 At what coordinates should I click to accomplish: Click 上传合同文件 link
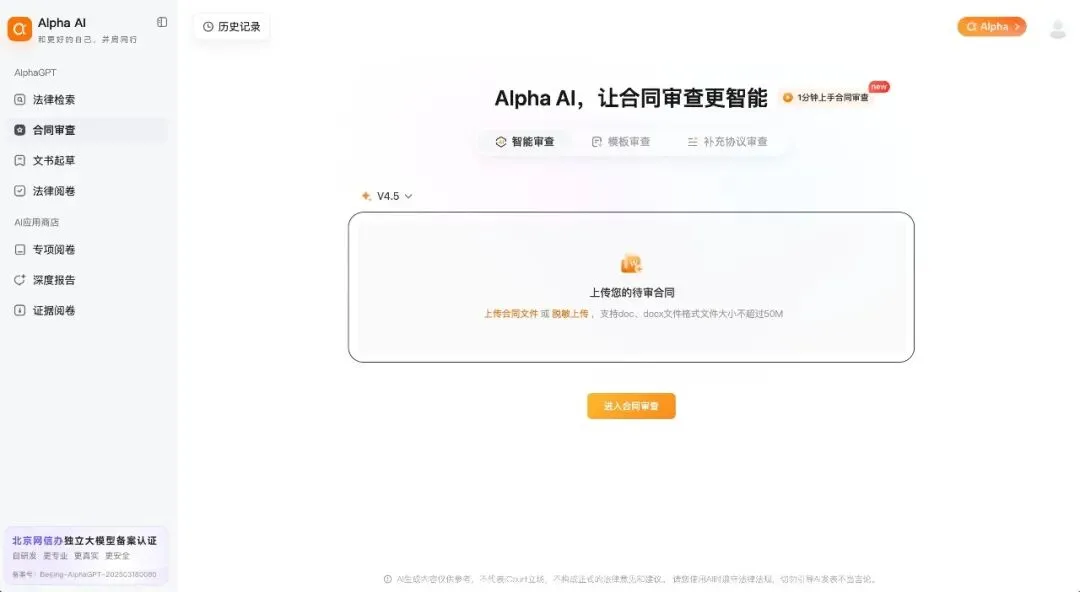[510, 314]
